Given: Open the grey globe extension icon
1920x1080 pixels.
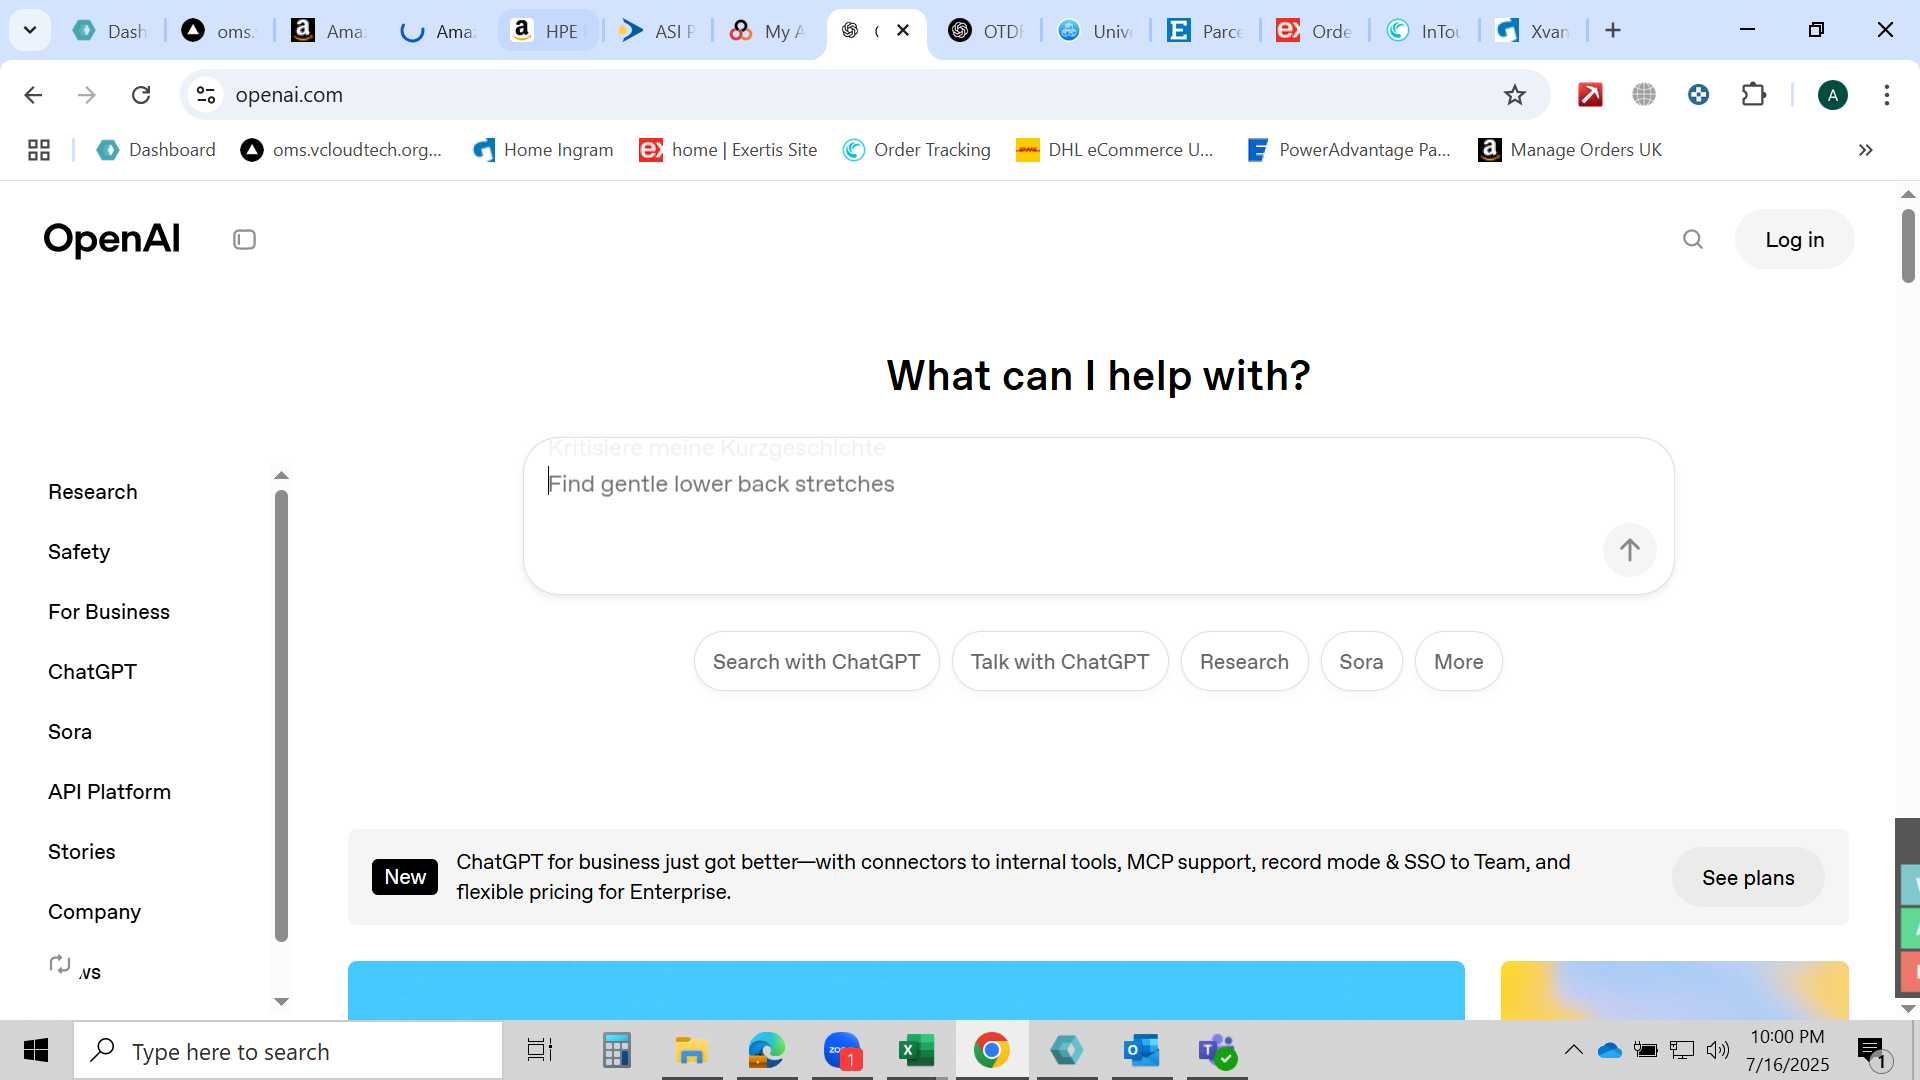Looking at the screenshot, I should 1644,95.
